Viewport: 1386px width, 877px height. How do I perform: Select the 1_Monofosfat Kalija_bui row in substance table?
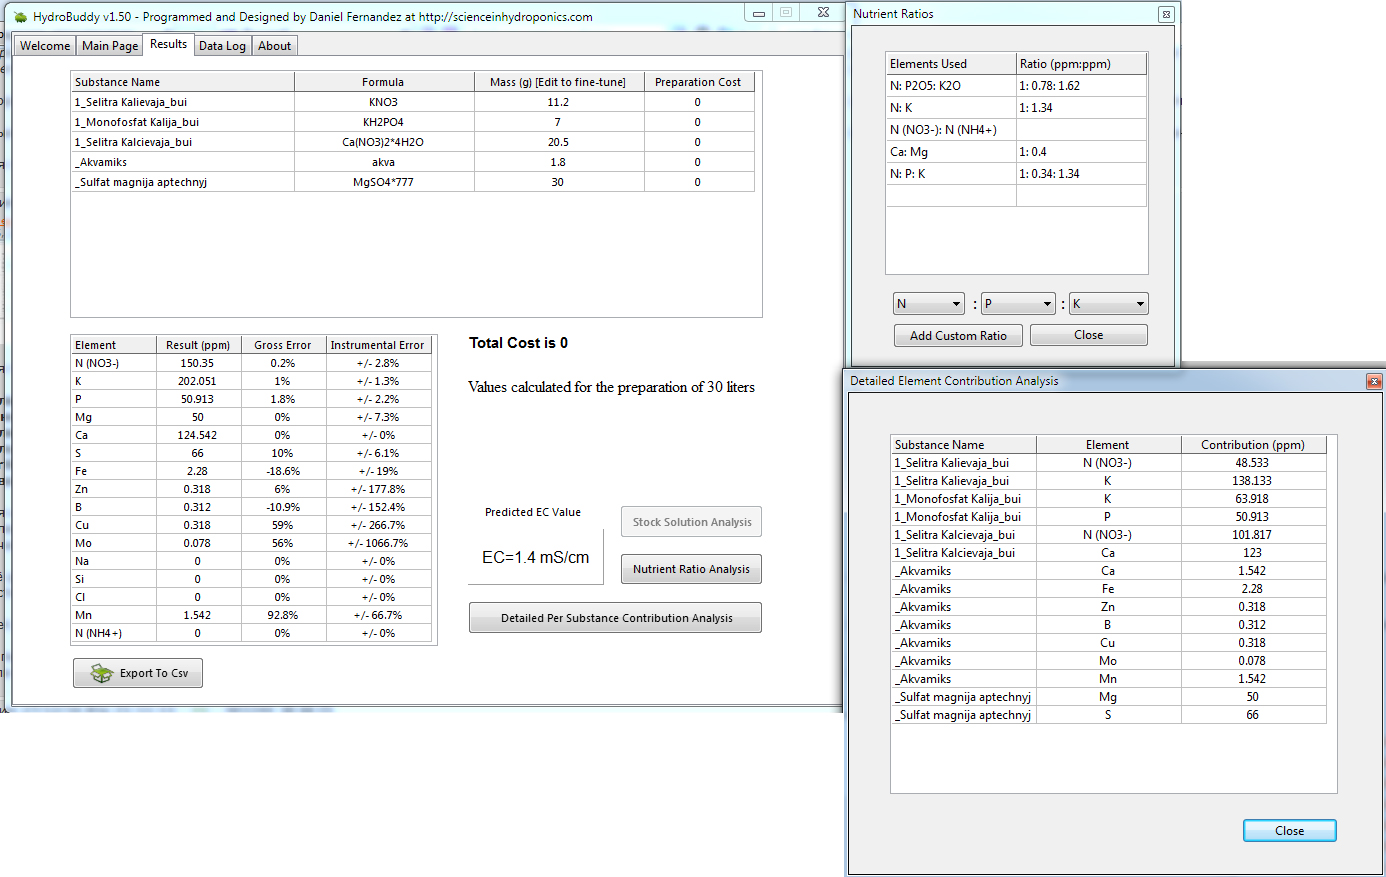pos(413,122)
